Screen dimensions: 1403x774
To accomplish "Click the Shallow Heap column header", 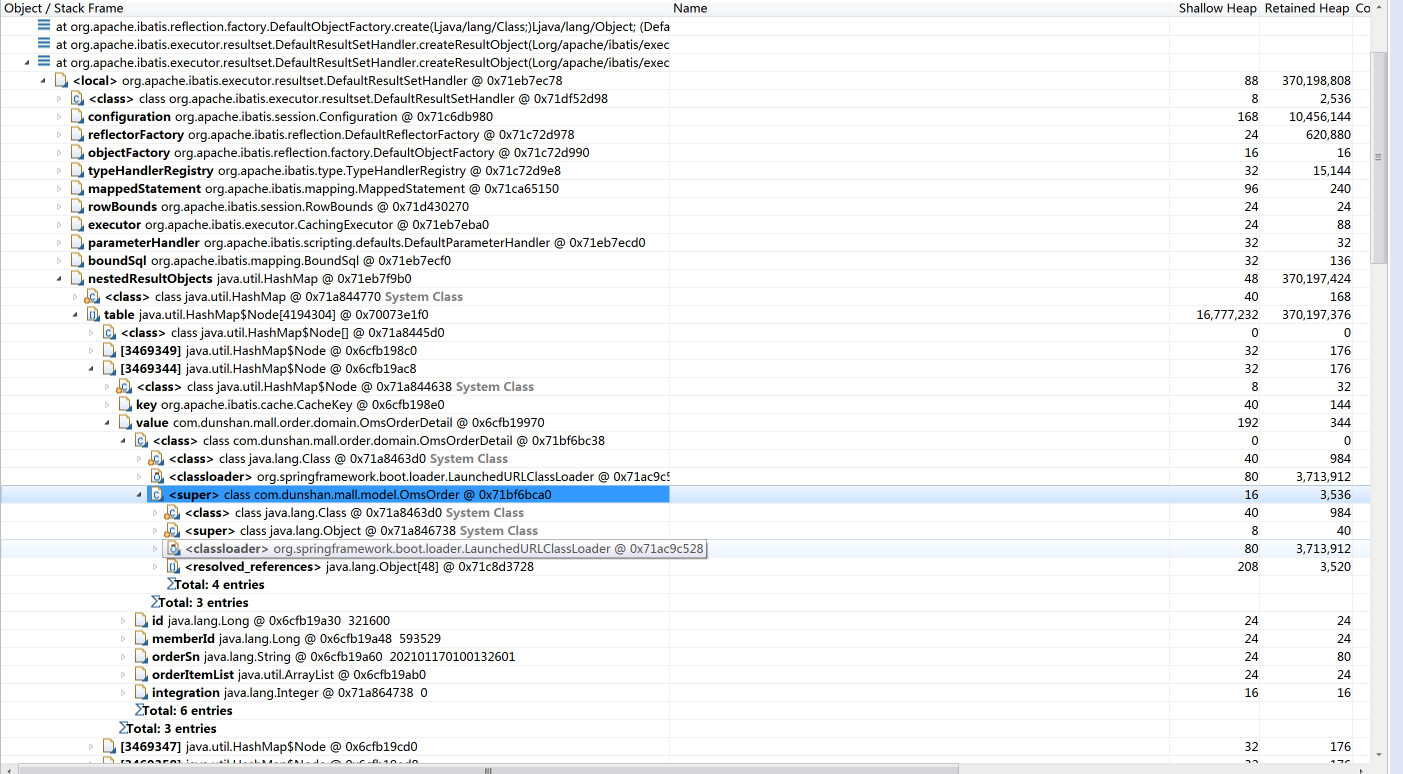I will (x=1217, y=8).
